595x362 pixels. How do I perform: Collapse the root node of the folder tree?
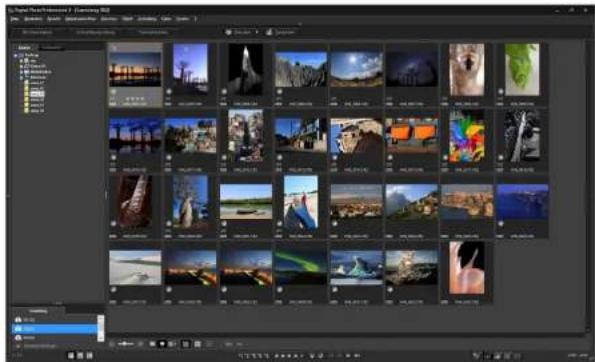click(x=16, y=55)
